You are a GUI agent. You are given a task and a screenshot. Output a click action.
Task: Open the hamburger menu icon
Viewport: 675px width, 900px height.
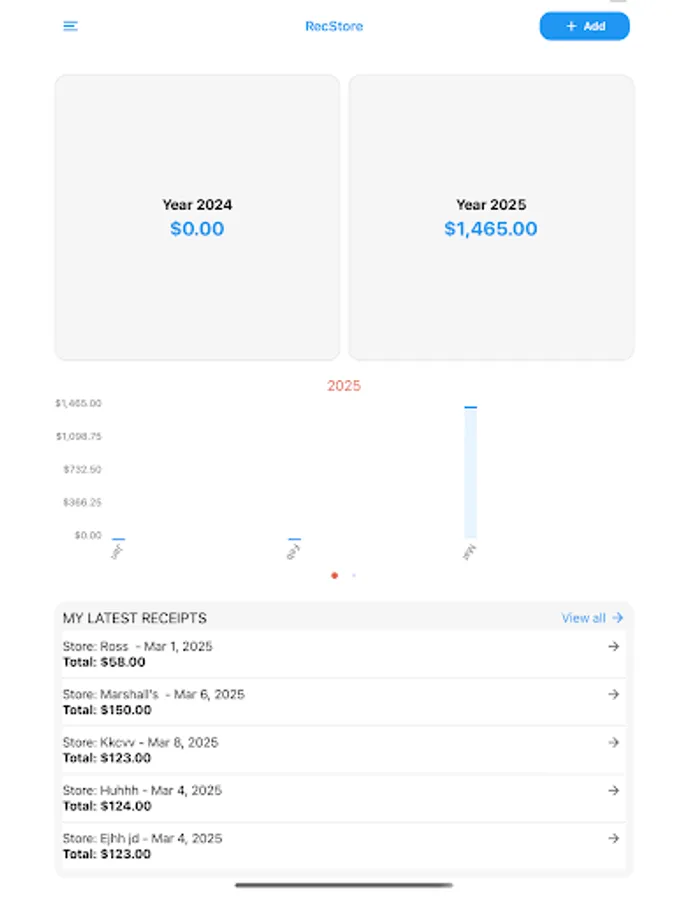(70, 26)
